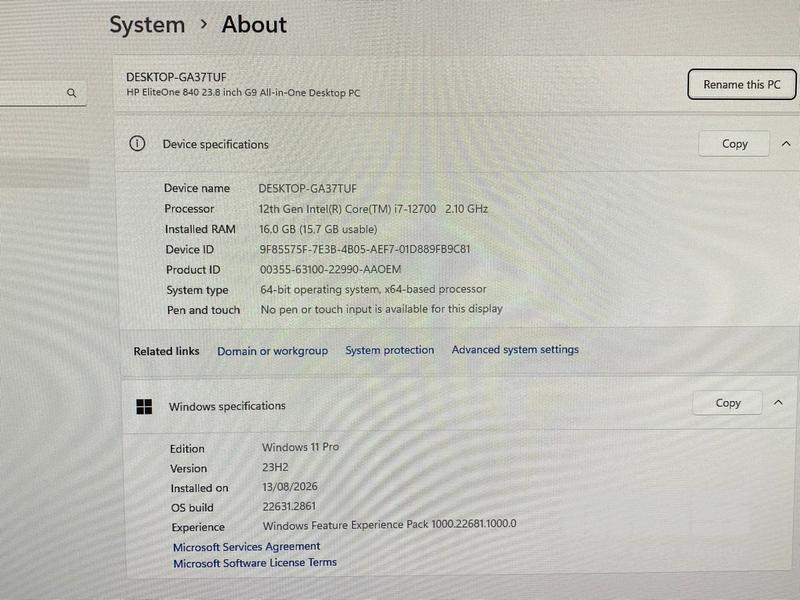Click the Device name label

tap(196, 188)
